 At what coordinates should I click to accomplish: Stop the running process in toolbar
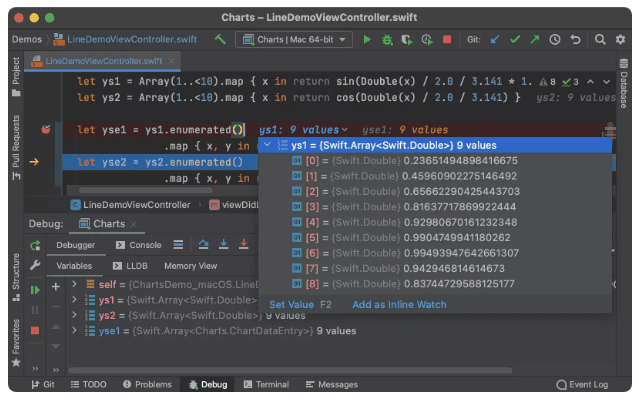pyautogui.click(x=447, y=40)
